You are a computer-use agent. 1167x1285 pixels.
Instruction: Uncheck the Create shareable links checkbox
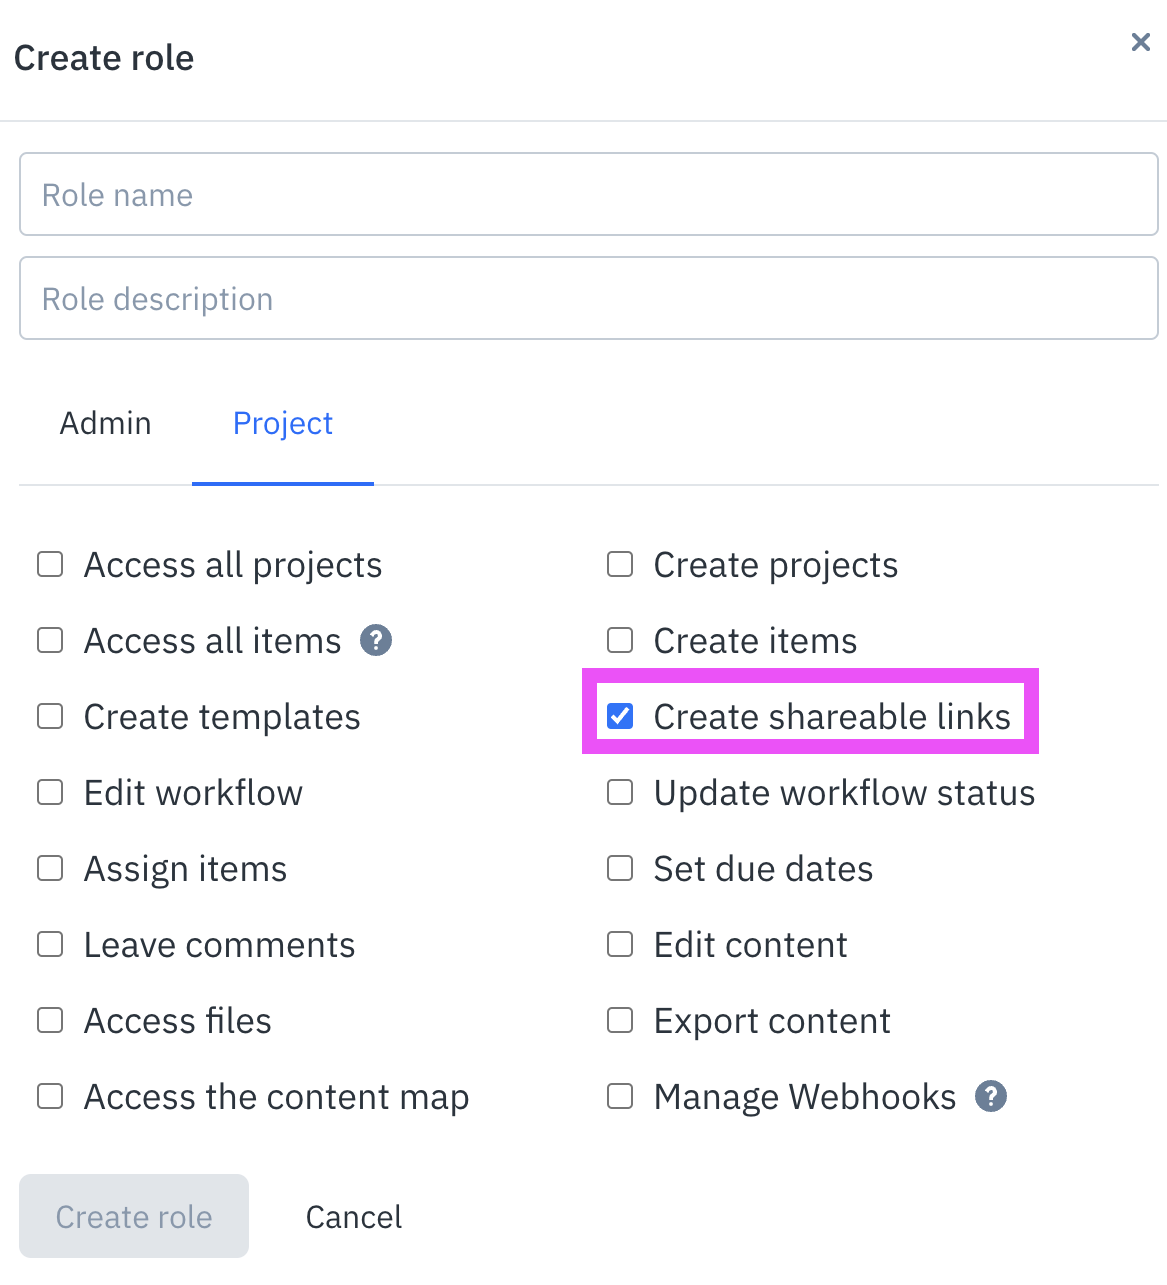[620, 716]
